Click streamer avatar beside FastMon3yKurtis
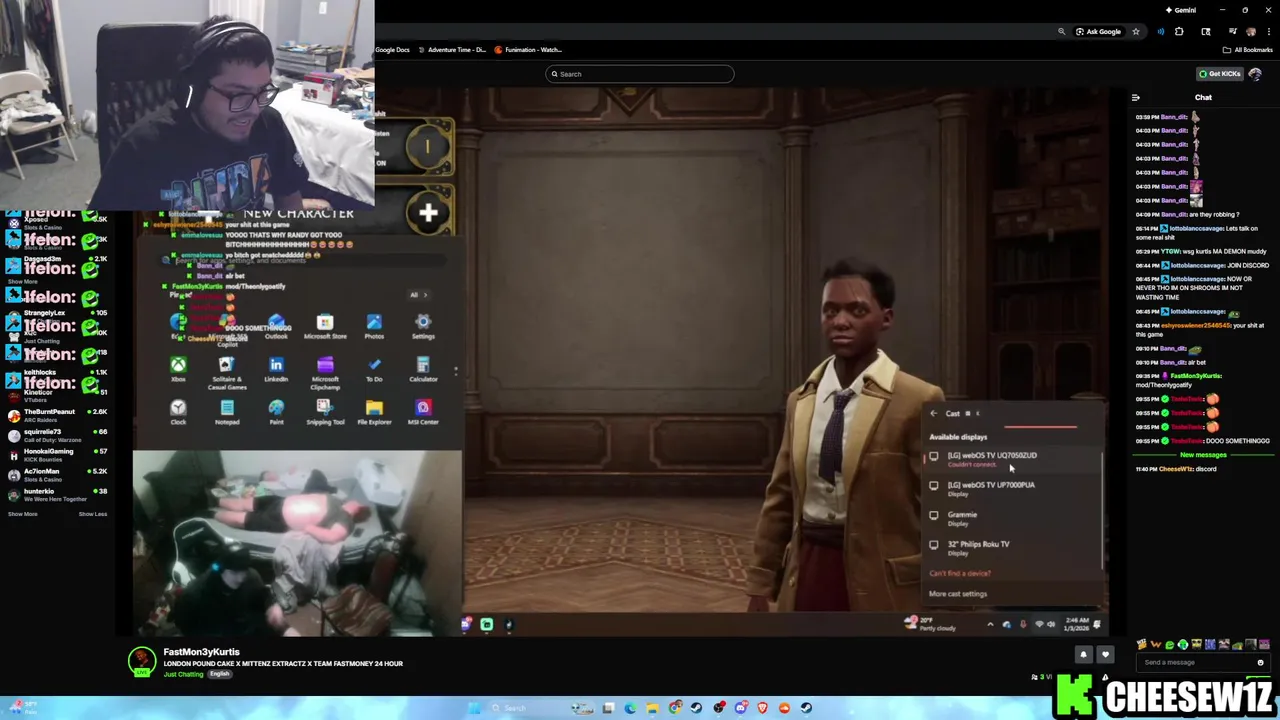The height and width of the screenshot is (720, 1280). [x=143, y=661]
